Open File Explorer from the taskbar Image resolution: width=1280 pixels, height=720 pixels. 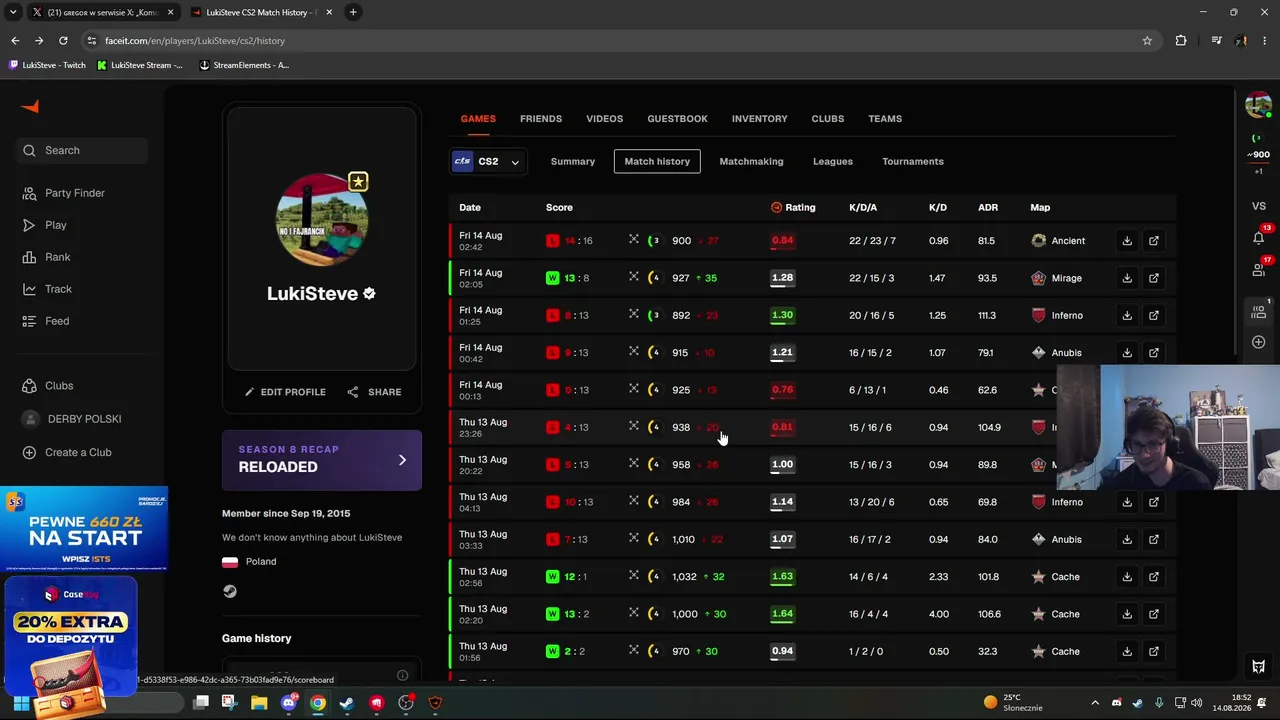(259, 703)
